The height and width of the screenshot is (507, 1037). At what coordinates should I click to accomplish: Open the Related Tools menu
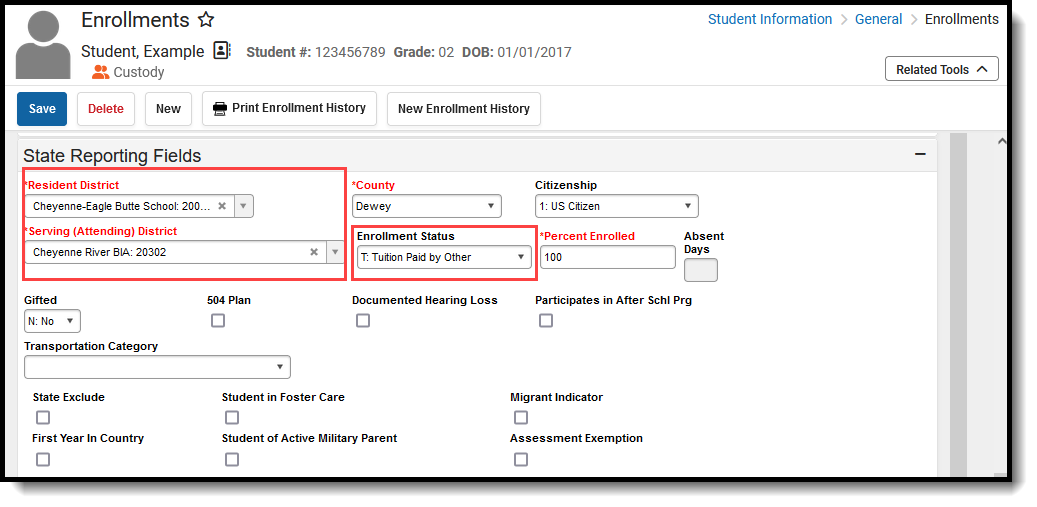coord(942,69)
